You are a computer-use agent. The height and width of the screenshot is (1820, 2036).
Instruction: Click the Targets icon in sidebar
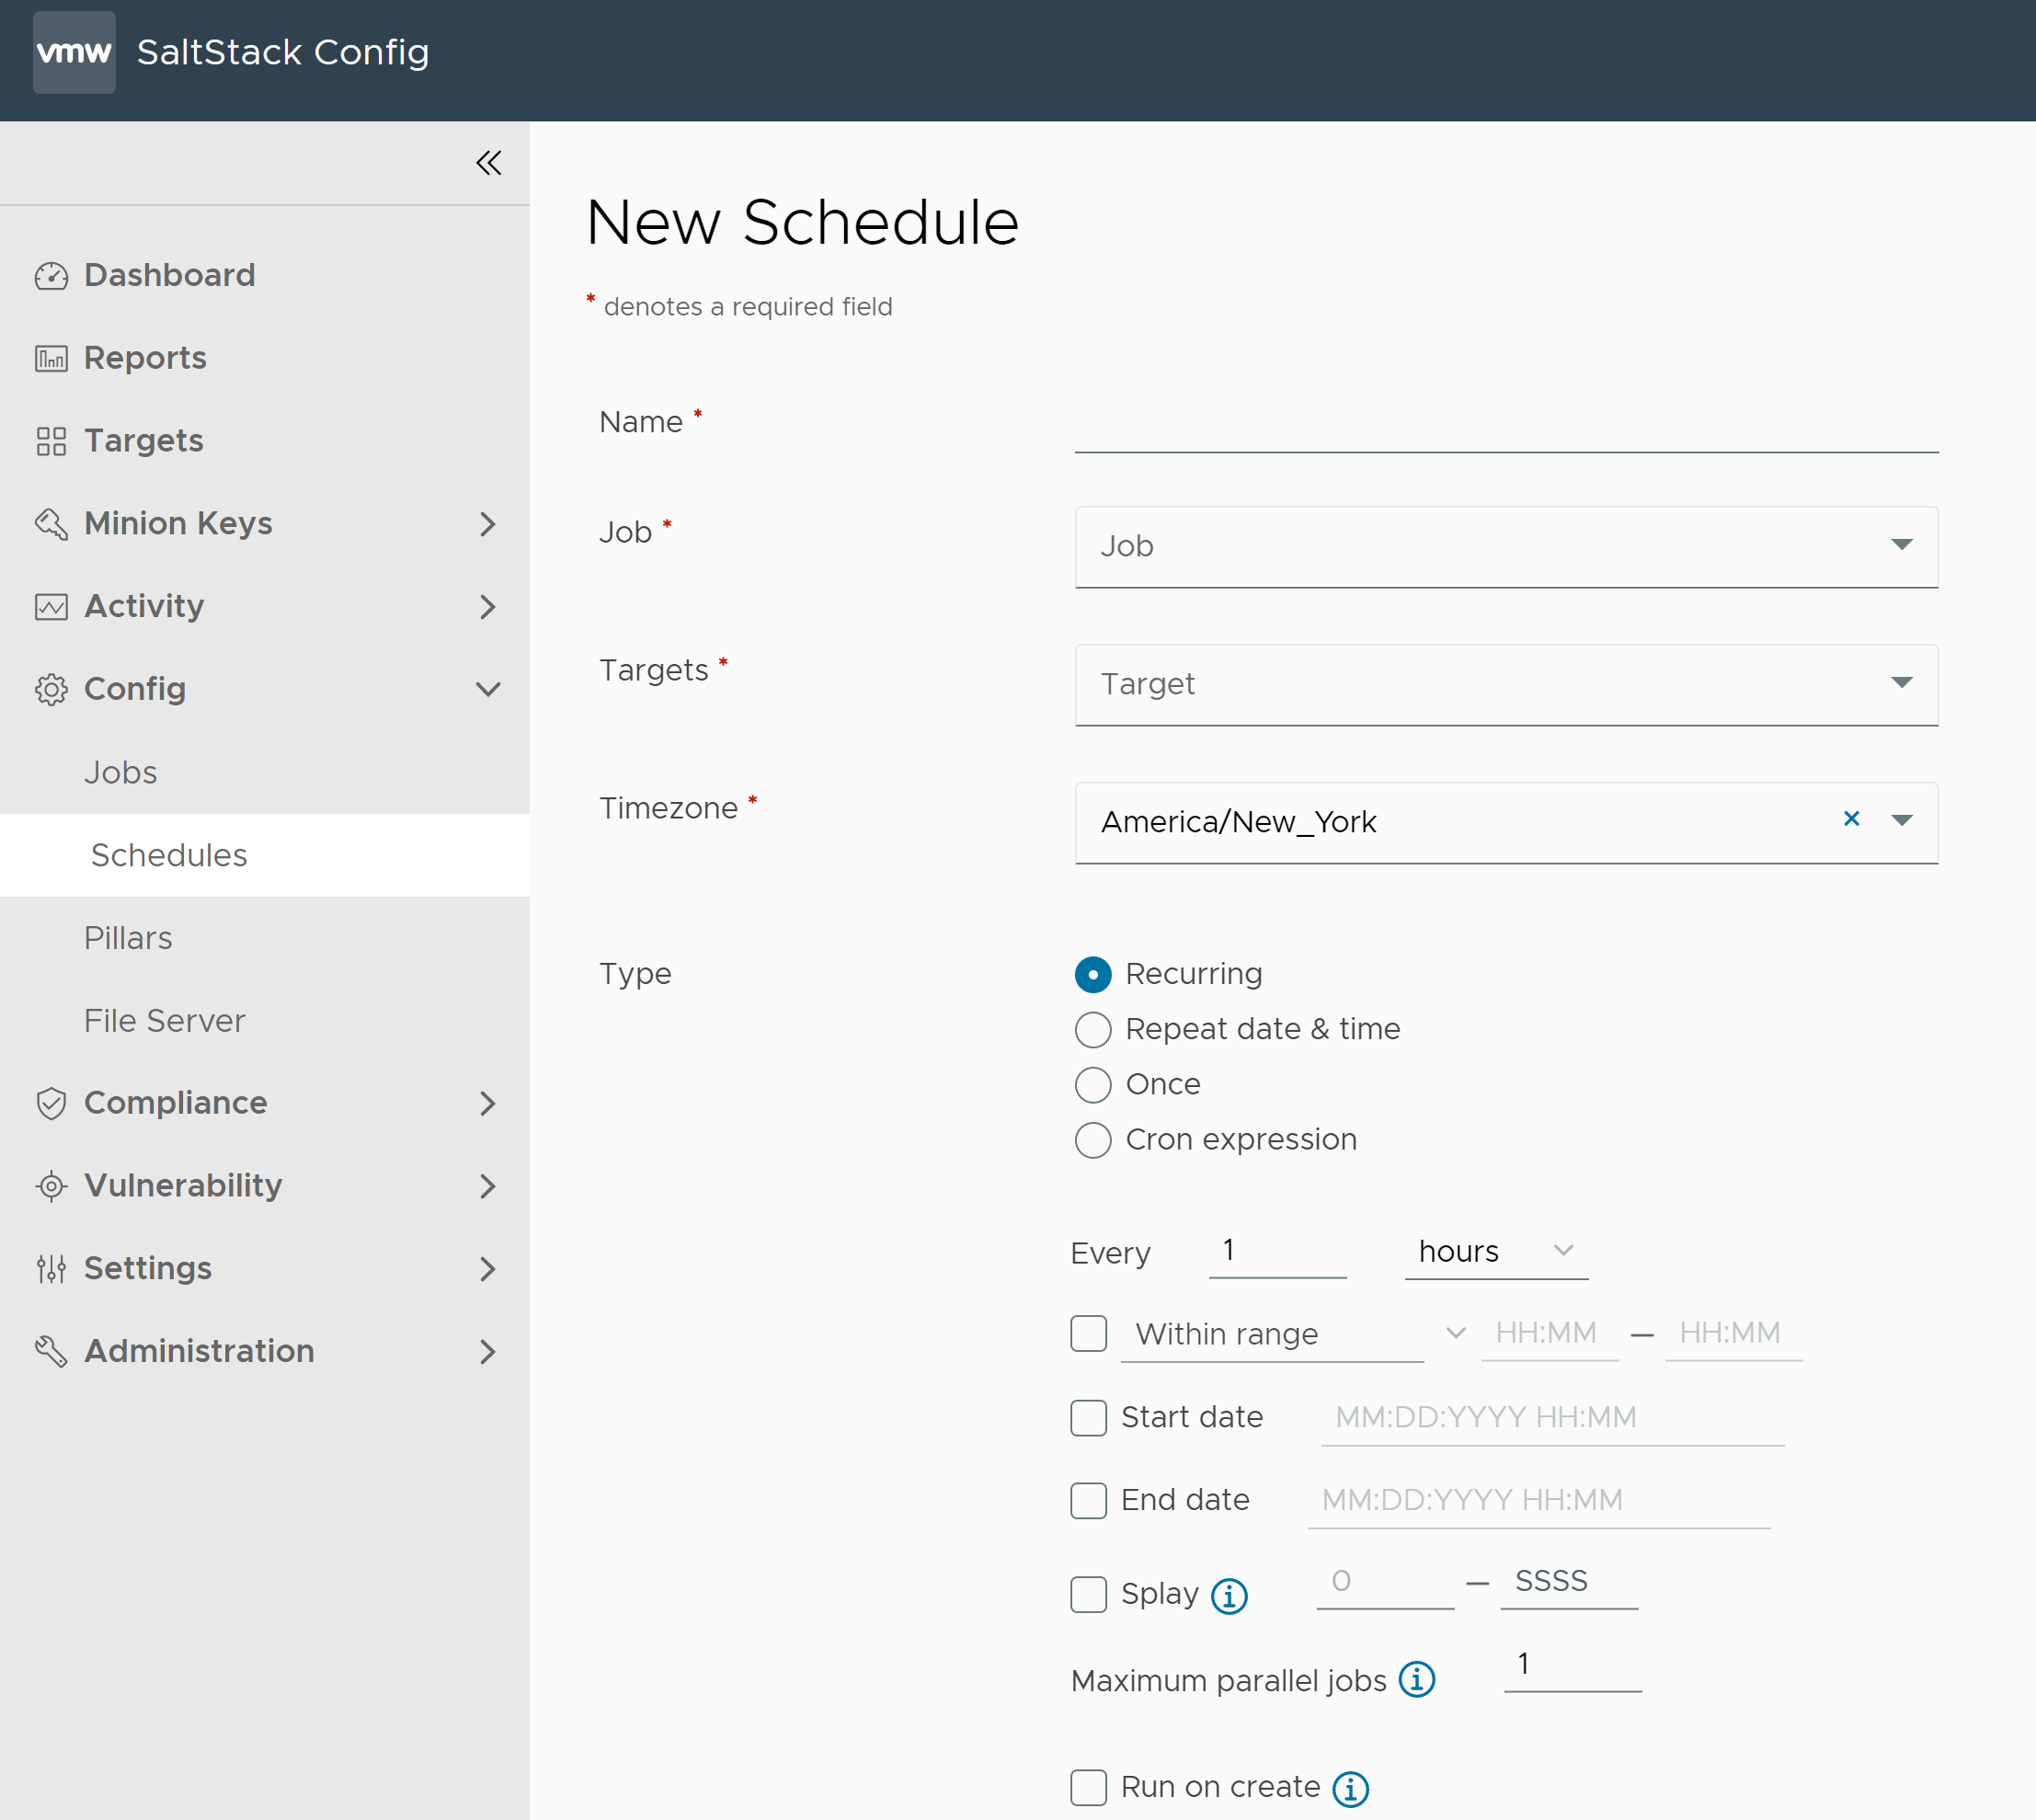(x=46, y=441)
